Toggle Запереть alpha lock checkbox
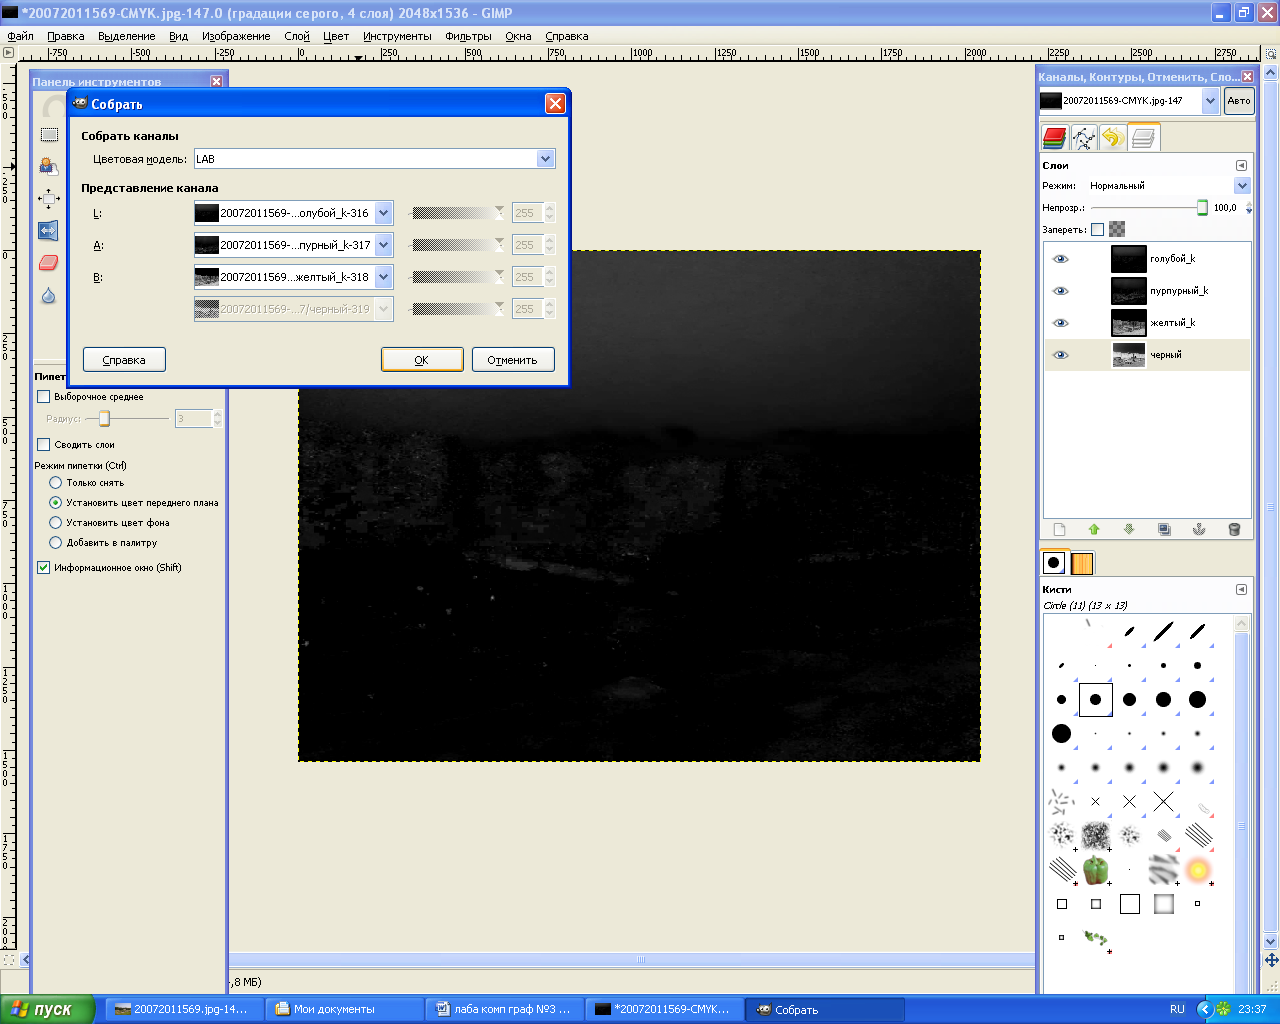 click(x=1097, y=229)
